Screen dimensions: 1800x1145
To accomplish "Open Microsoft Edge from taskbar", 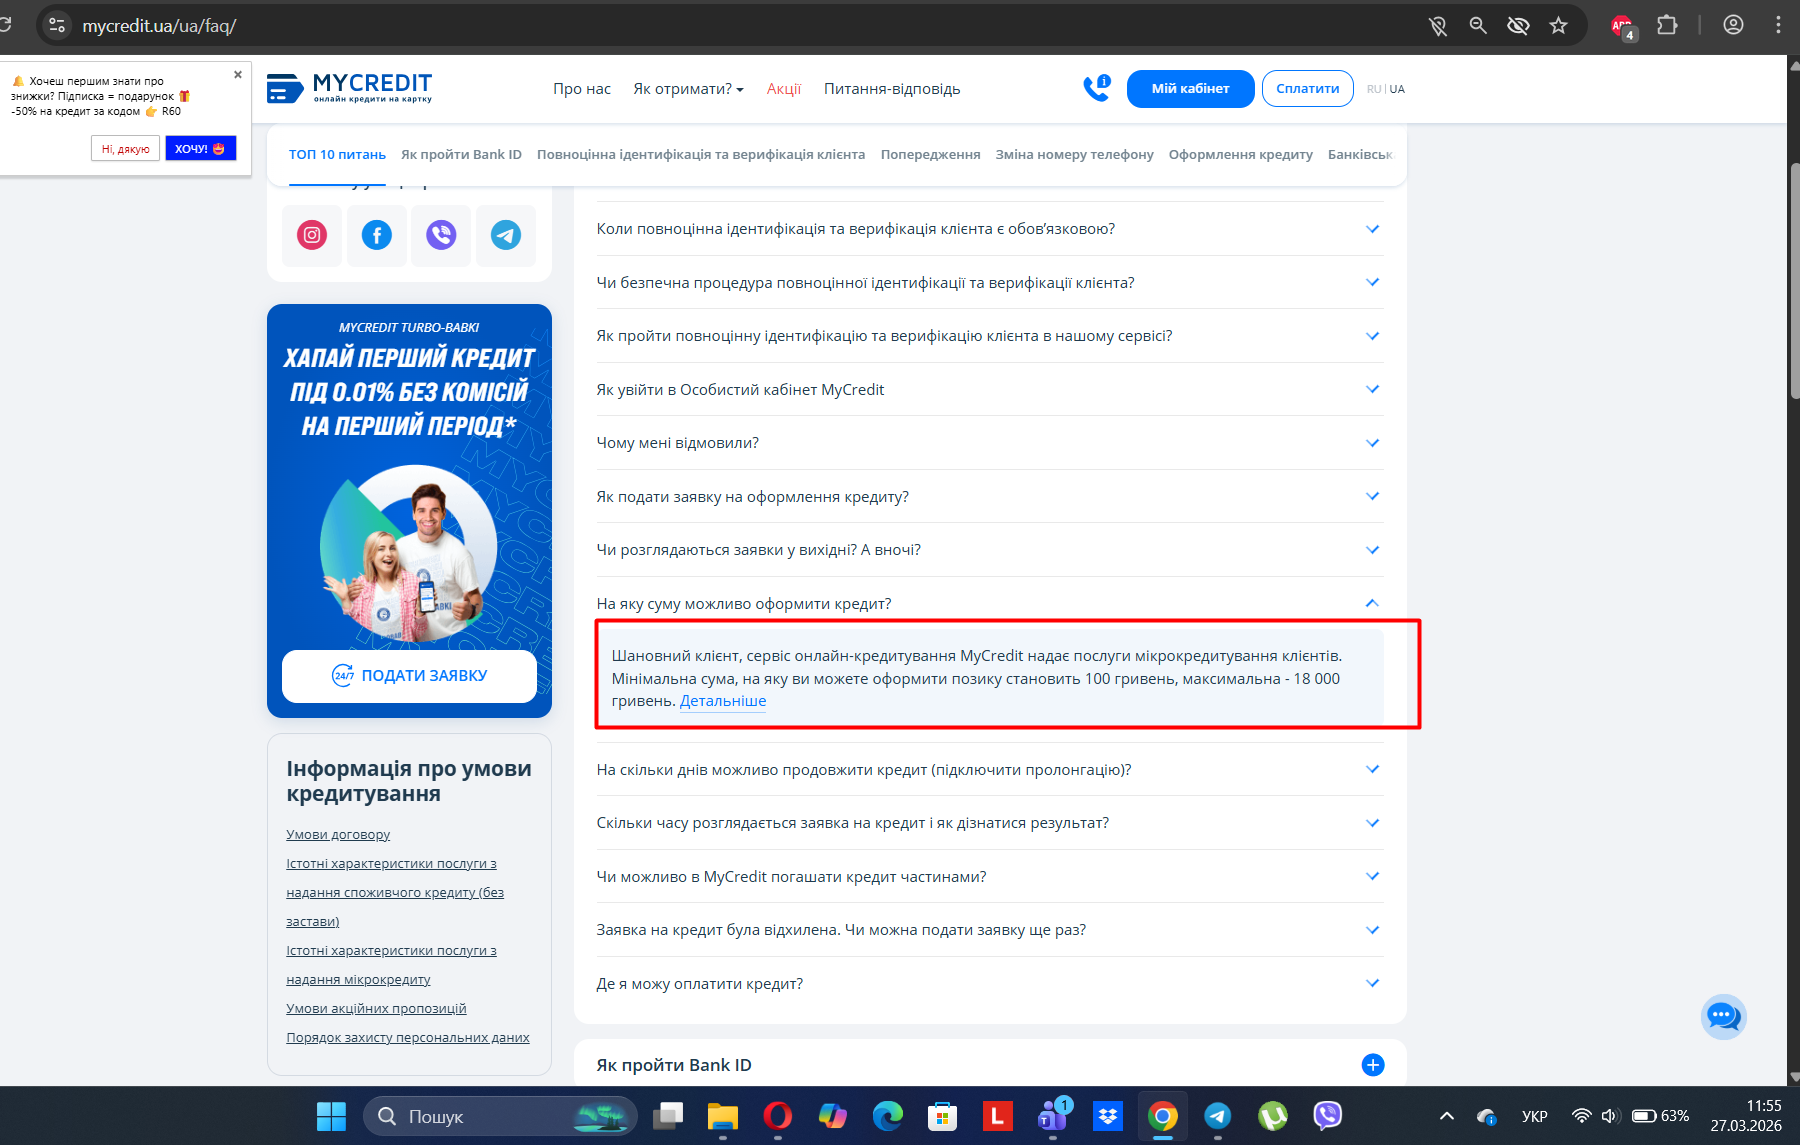I will point(888,1116).
